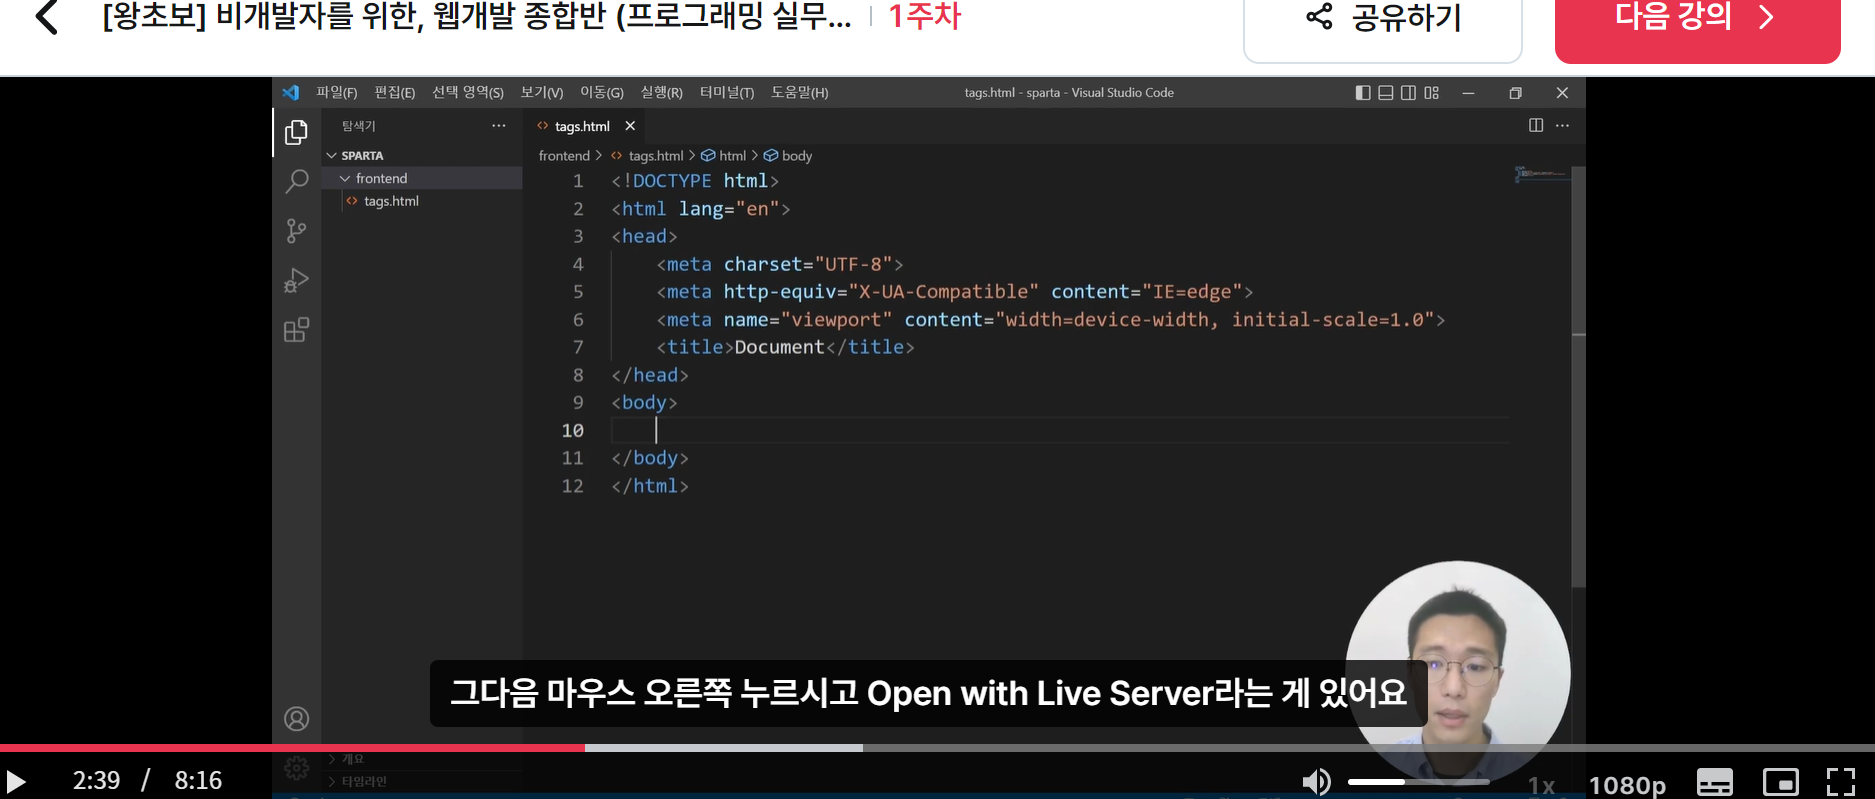This screenshot has height=799, width=1875.
Task: Open Source Control in activity bar
Action: point(296,231)
